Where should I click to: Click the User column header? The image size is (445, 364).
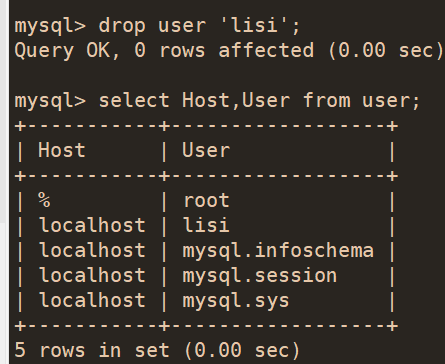(206, 150)
